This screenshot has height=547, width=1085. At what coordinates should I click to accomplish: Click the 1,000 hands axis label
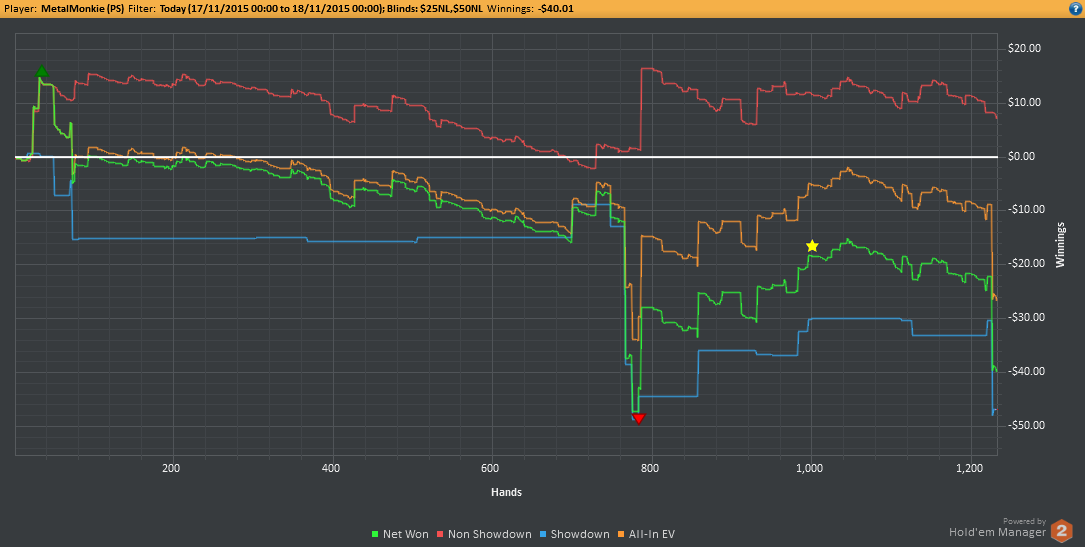coord(810,467)
